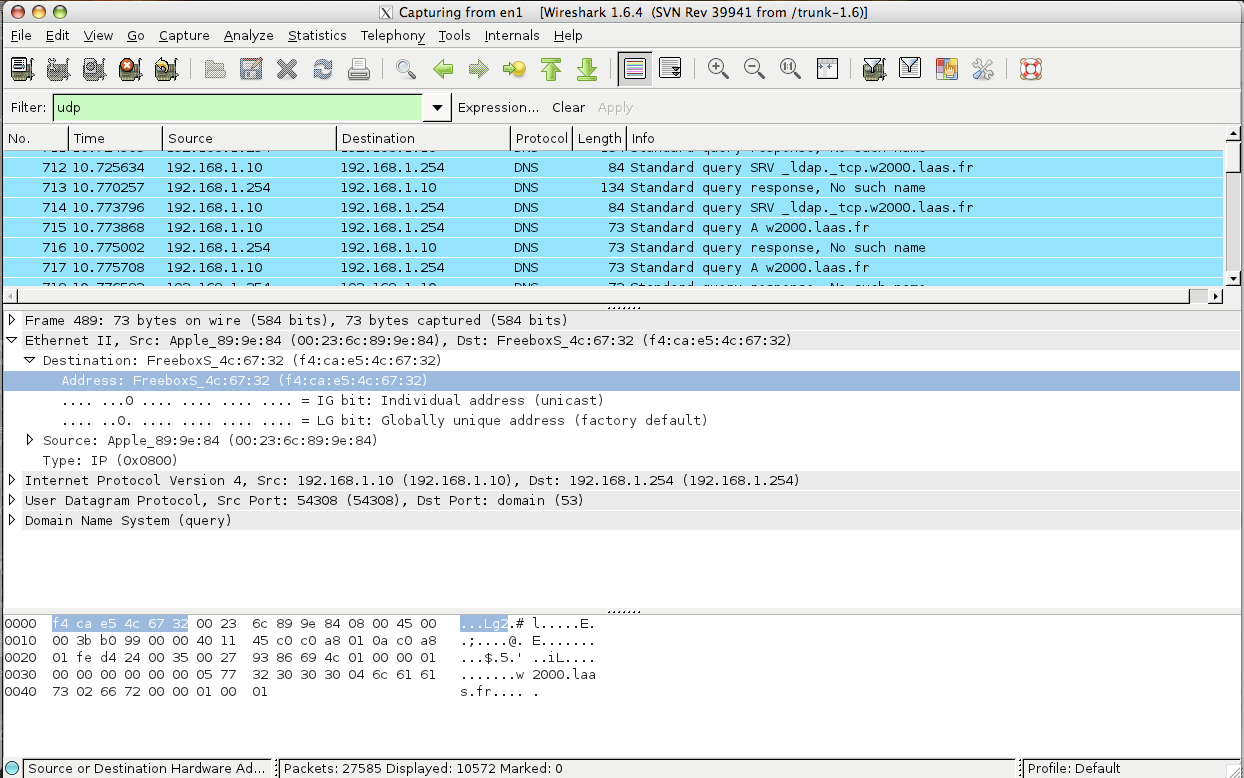Open preferences wrench icon
Image resolution: width=1244 pixels, height=778 pixels.
click(x=983, y=69)
